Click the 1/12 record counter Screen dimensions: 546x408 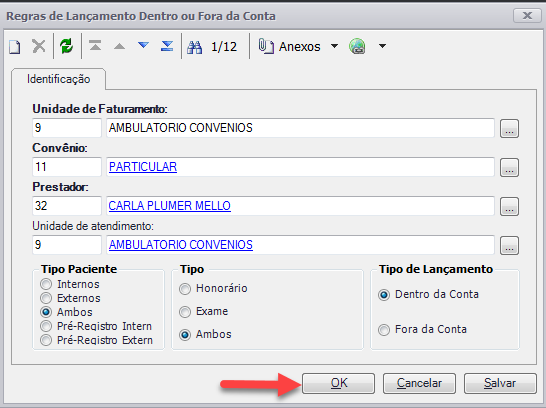(x=224, y=47)
